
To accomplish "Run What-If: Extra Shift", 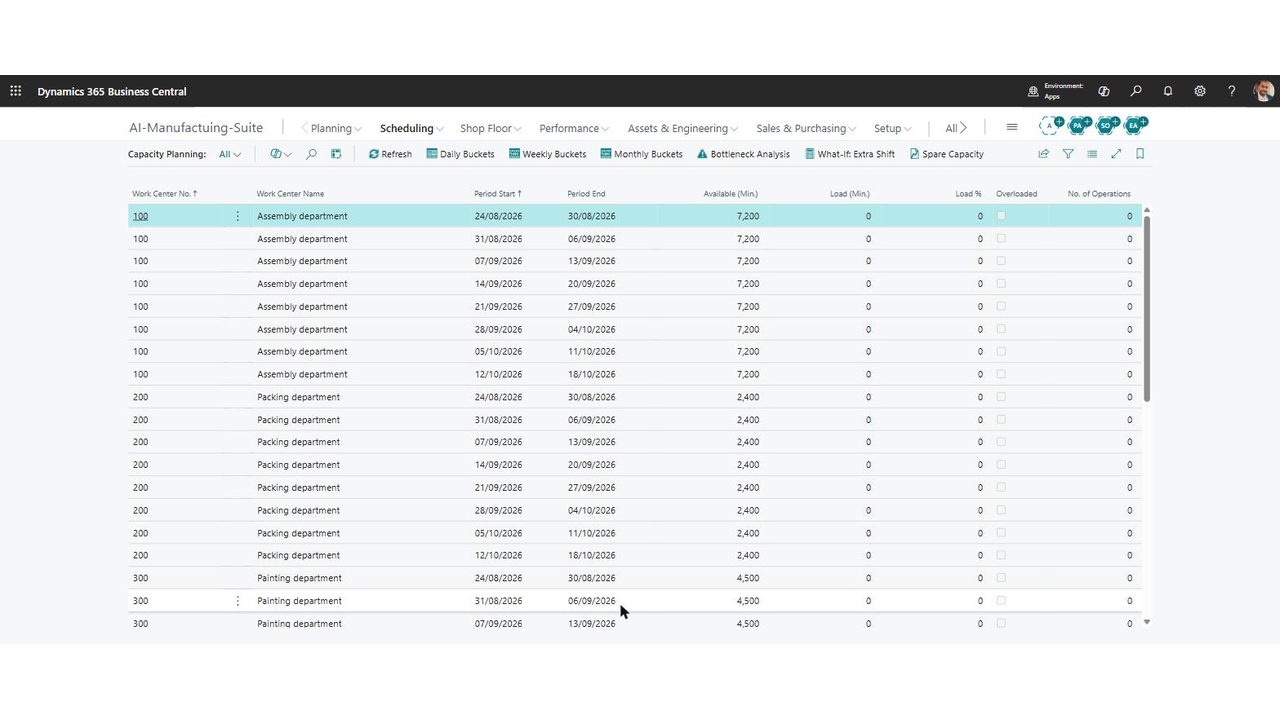I will [849, 154].
